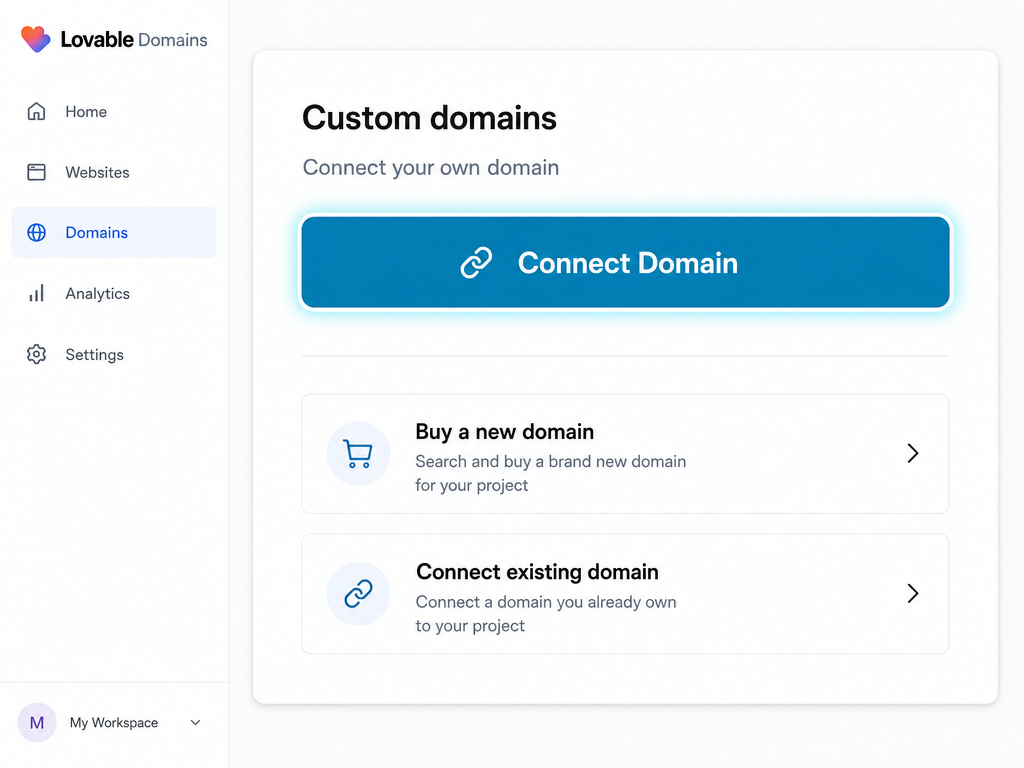The height and width of the screenshot is (768, 1024).
Task: Click the Lovable Domains brand text
Action: coord(134,40)
